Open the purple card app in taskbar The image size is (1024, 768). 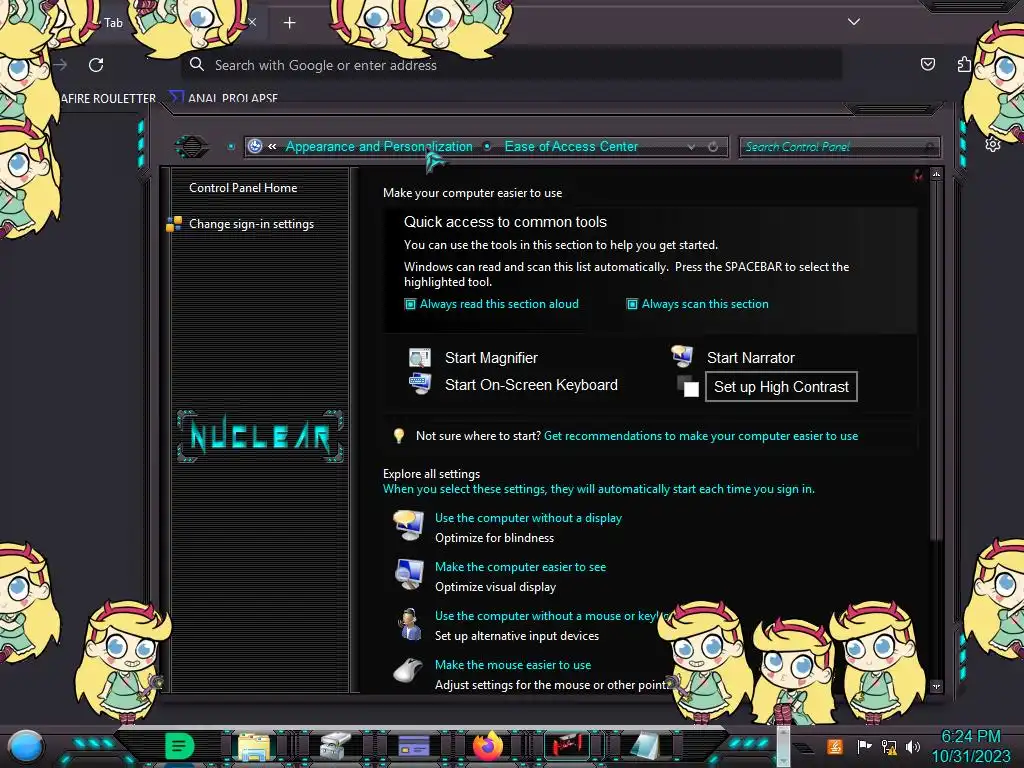pos(413,746)
